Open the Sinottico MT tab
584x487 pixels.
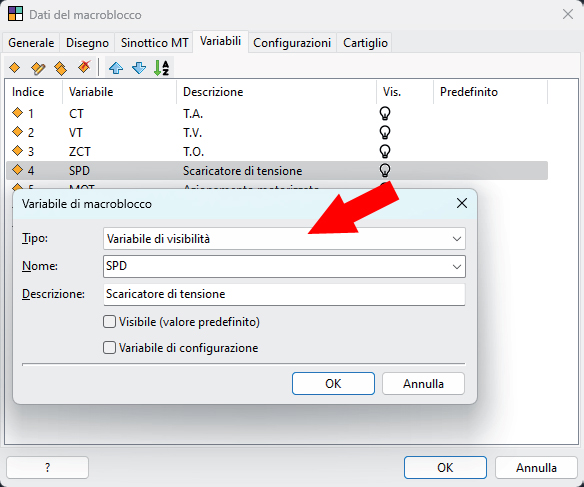click(x=155, y=43)
